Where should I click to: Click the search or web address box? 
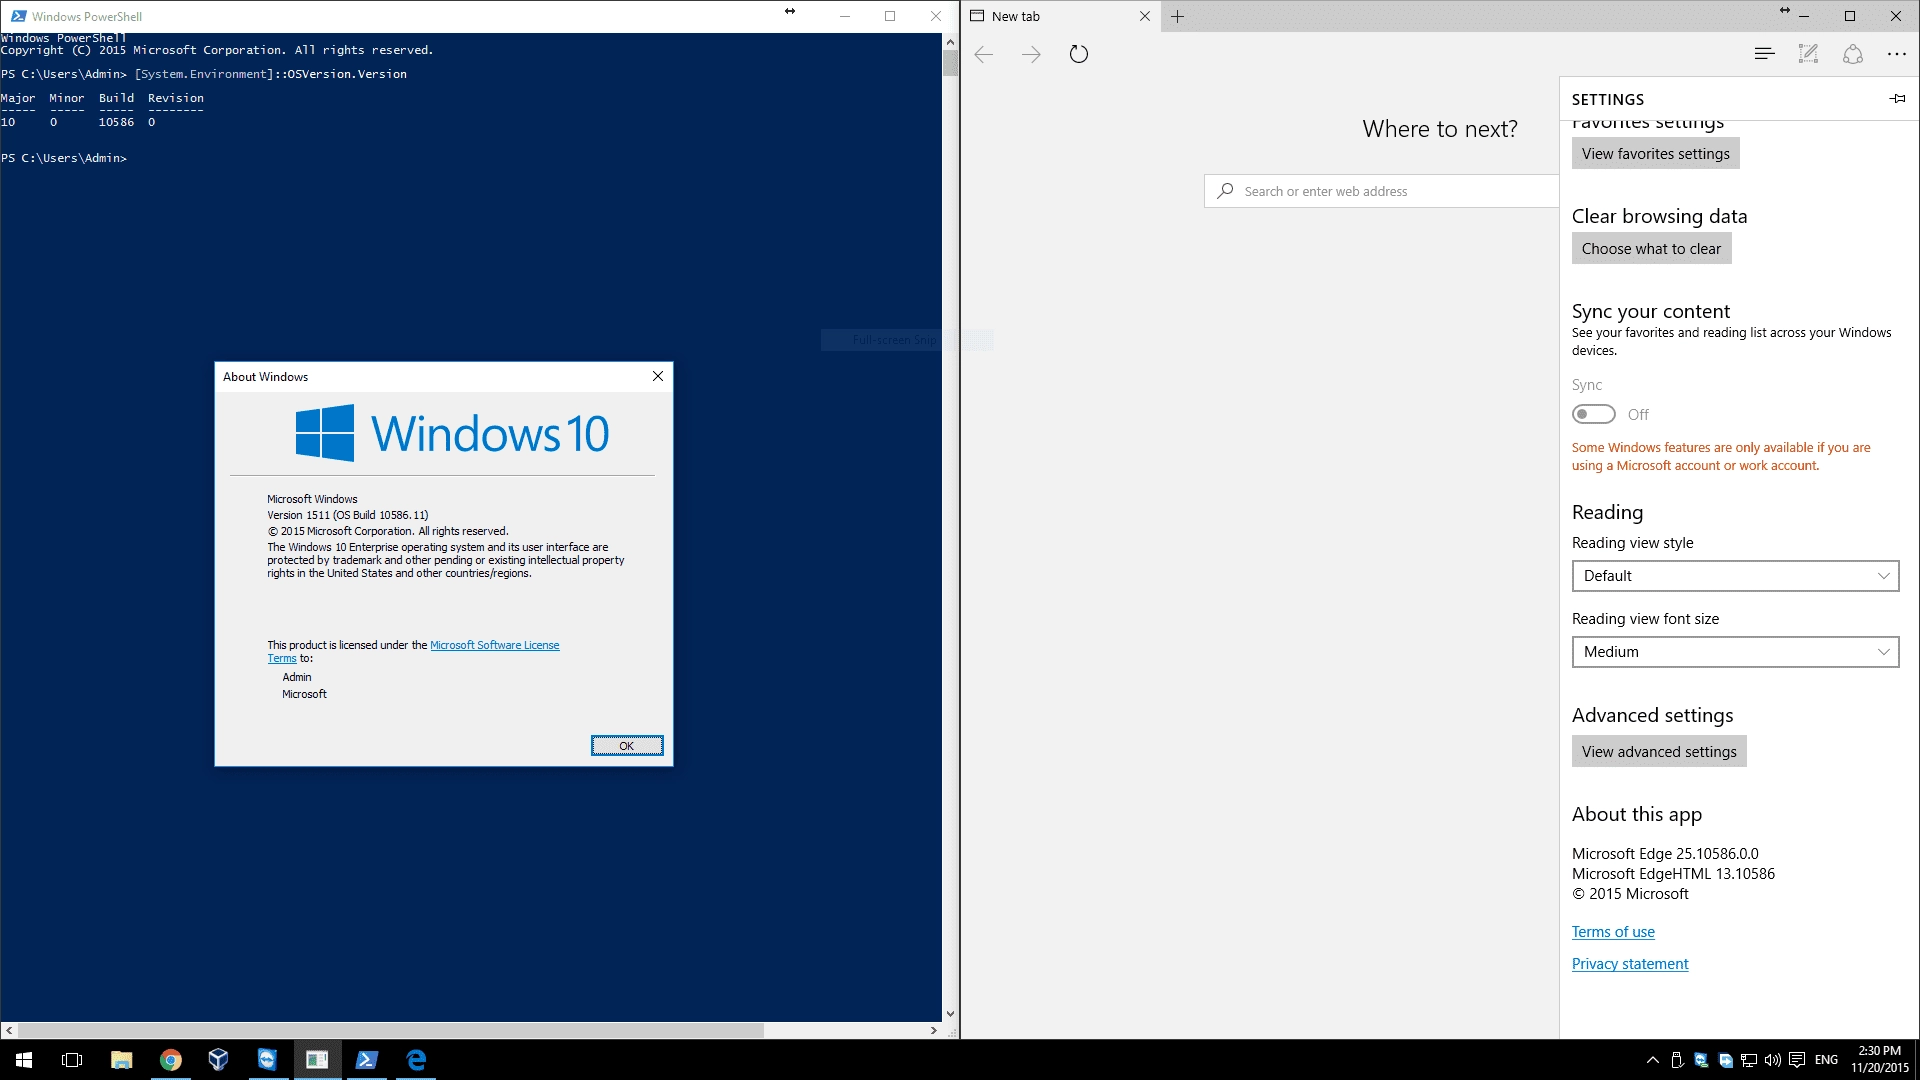(x=1382, y=191)
